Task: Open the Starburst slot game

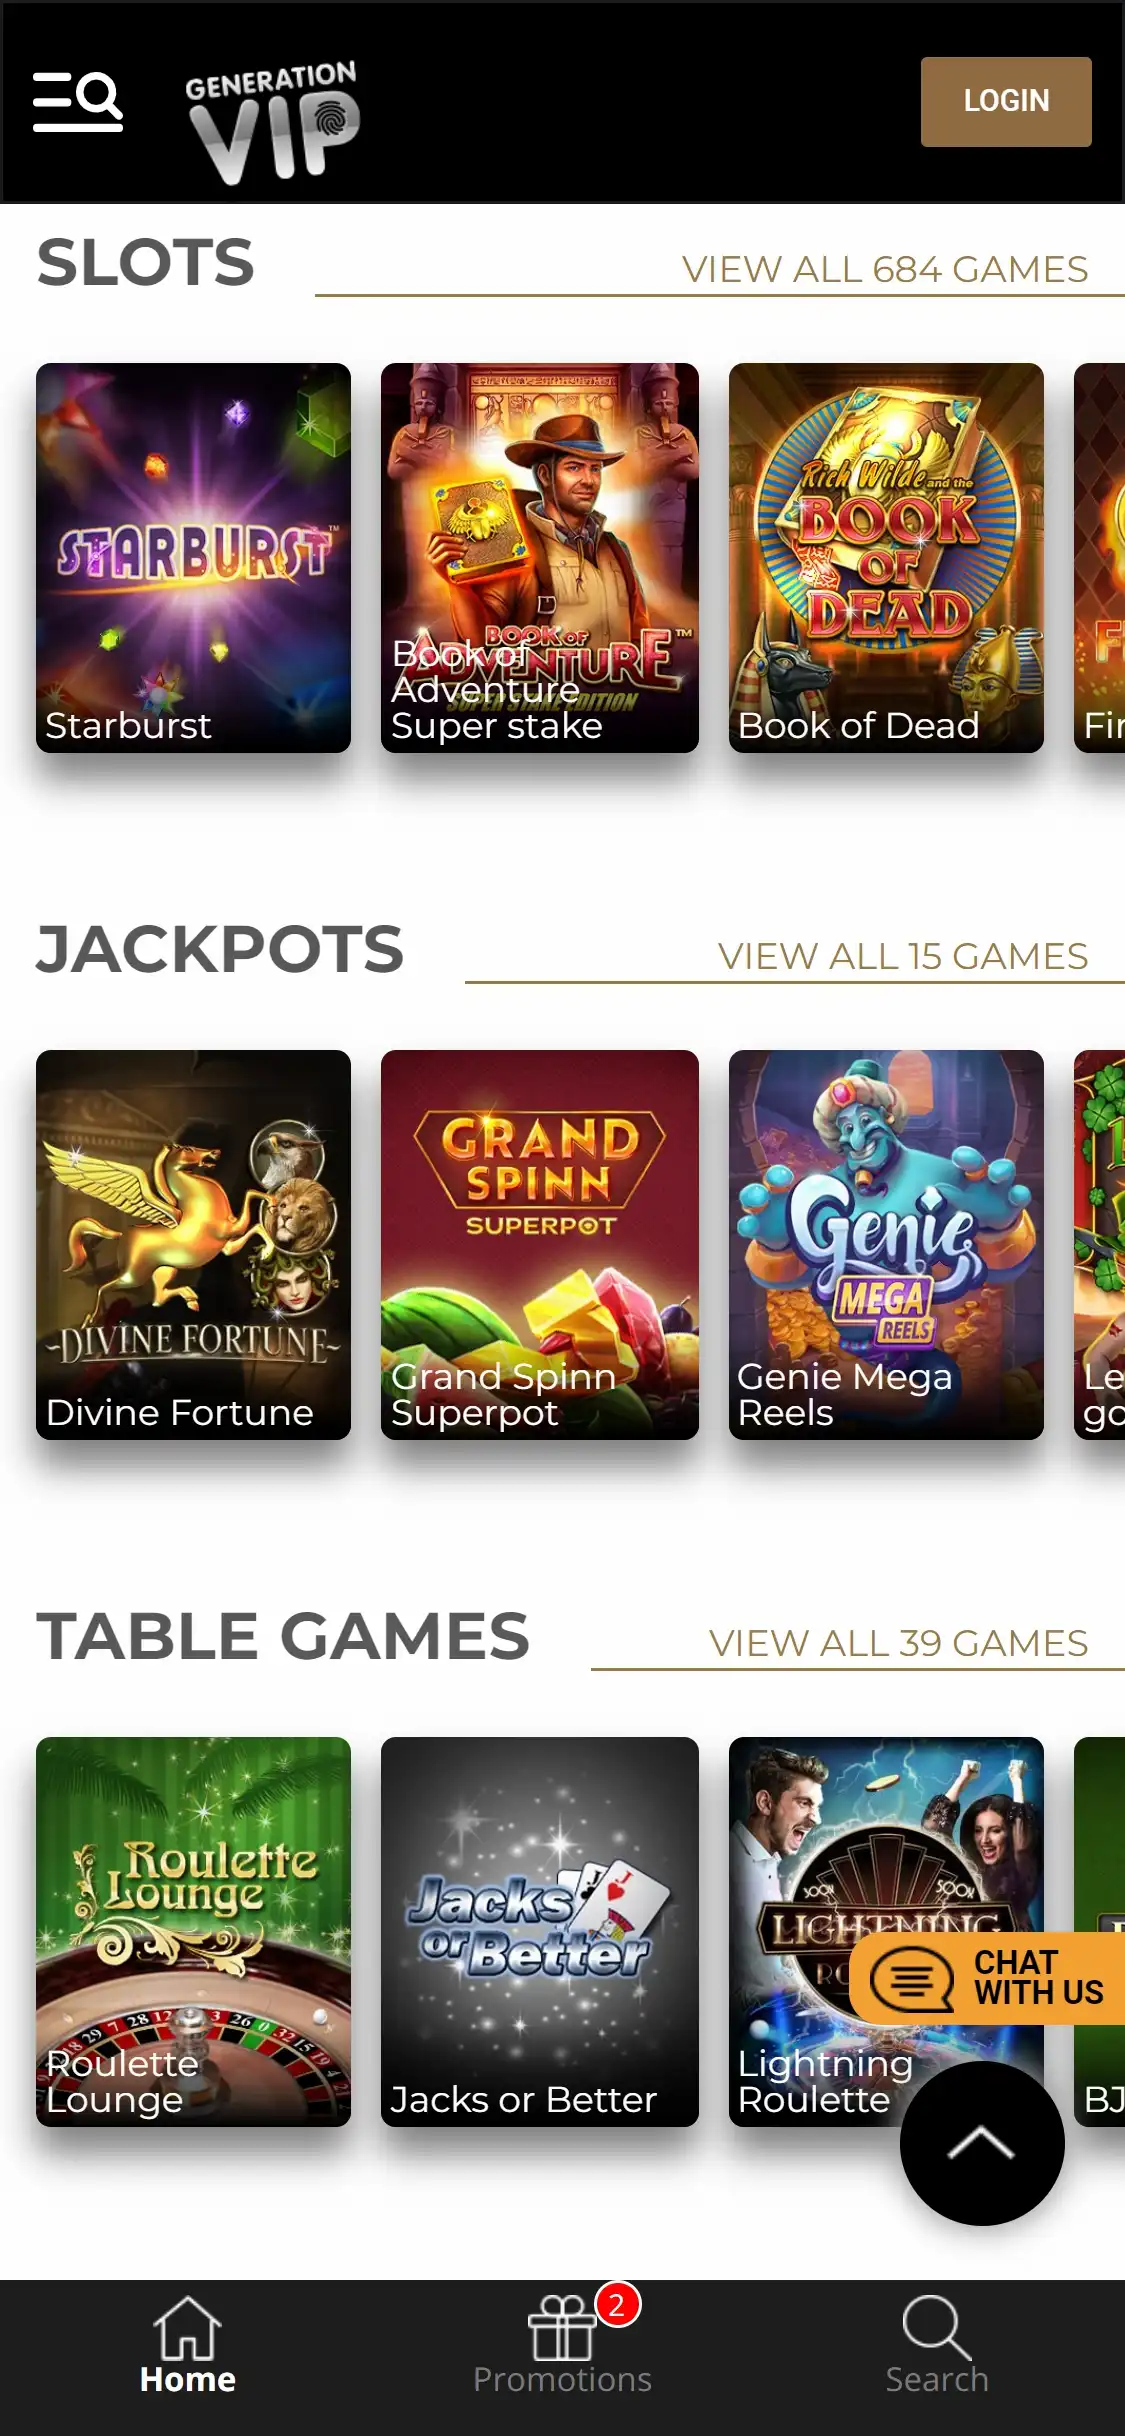Action: tap(193, 558)
